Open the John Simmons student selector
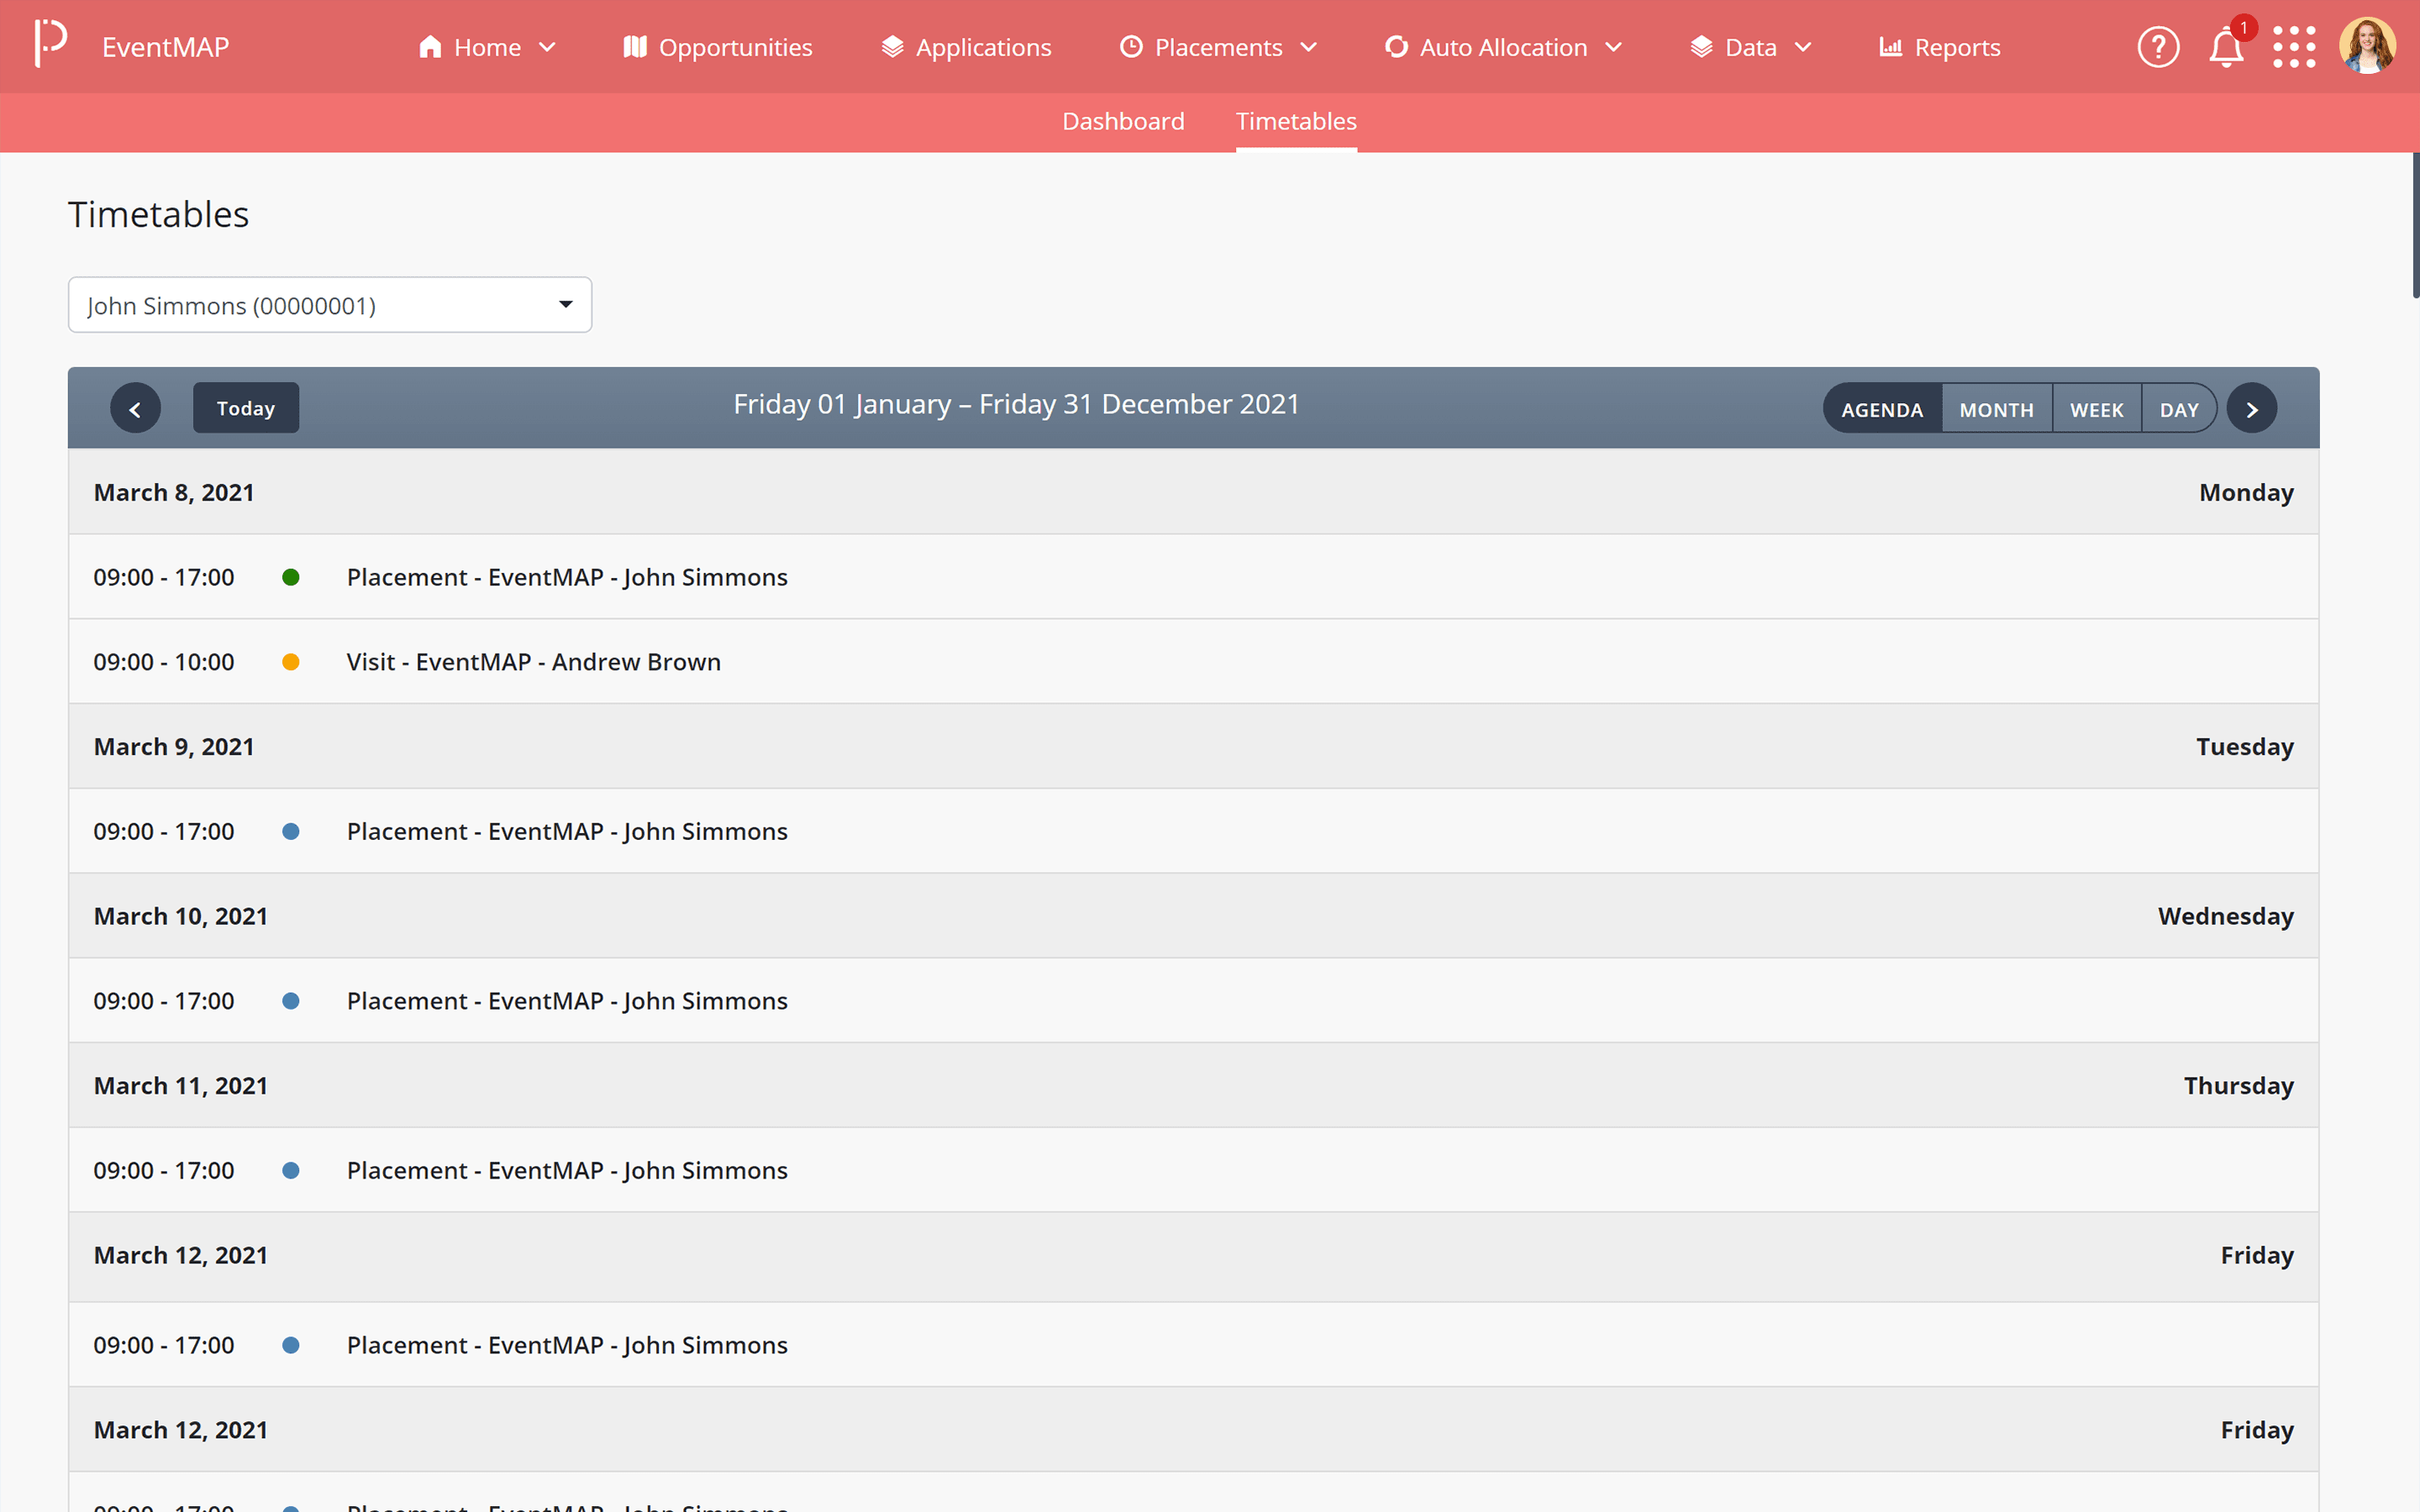 point(329,305)
